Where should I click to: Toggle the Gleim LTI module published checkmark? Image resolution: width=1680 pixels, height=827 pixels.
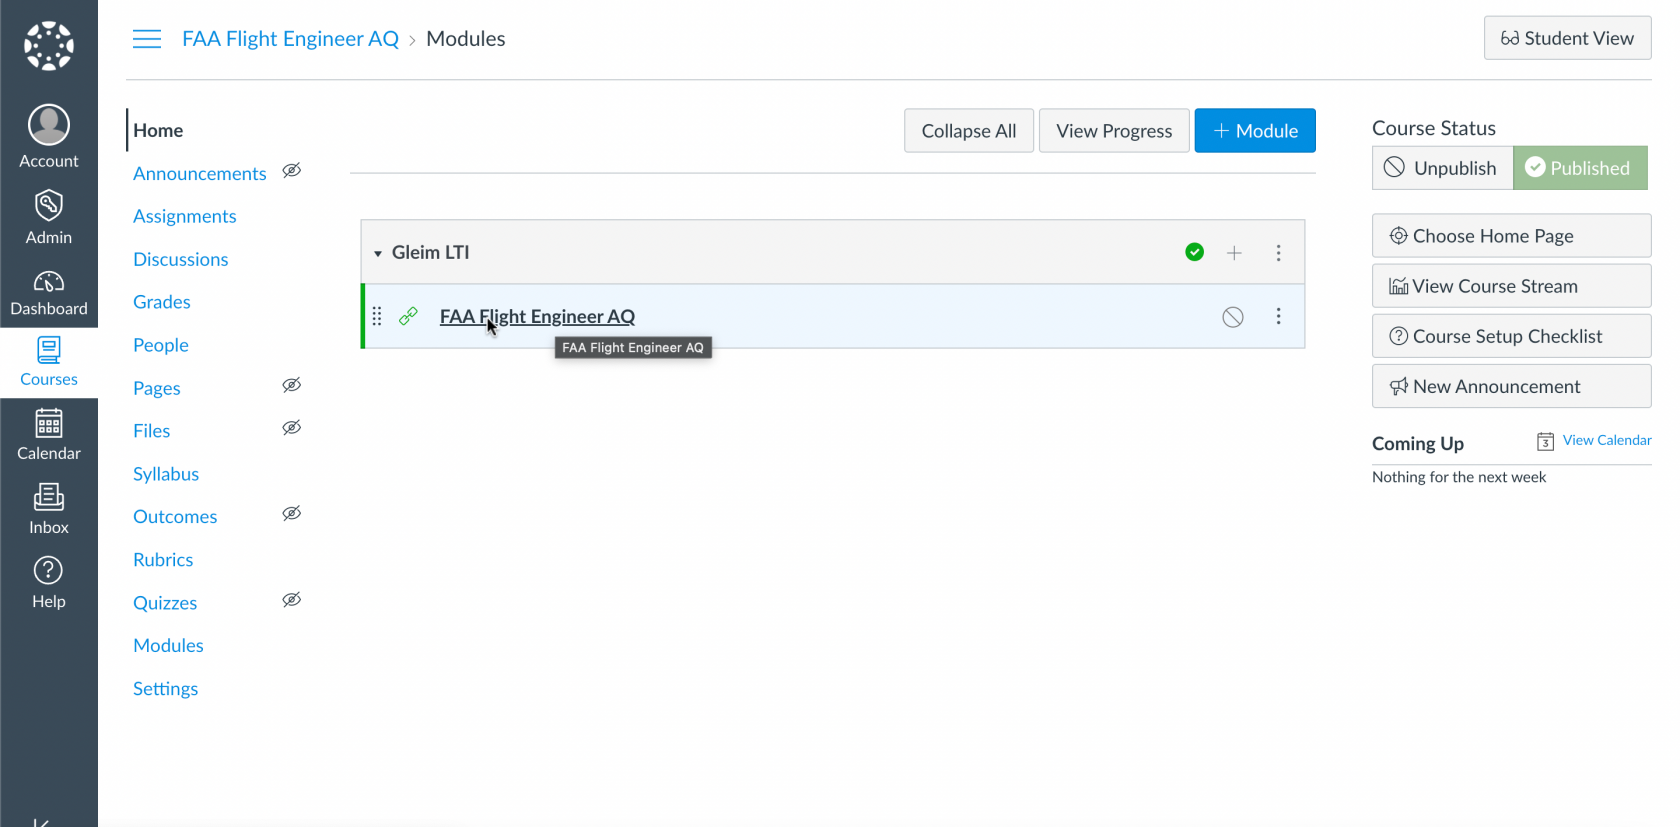coord(1194,252)
